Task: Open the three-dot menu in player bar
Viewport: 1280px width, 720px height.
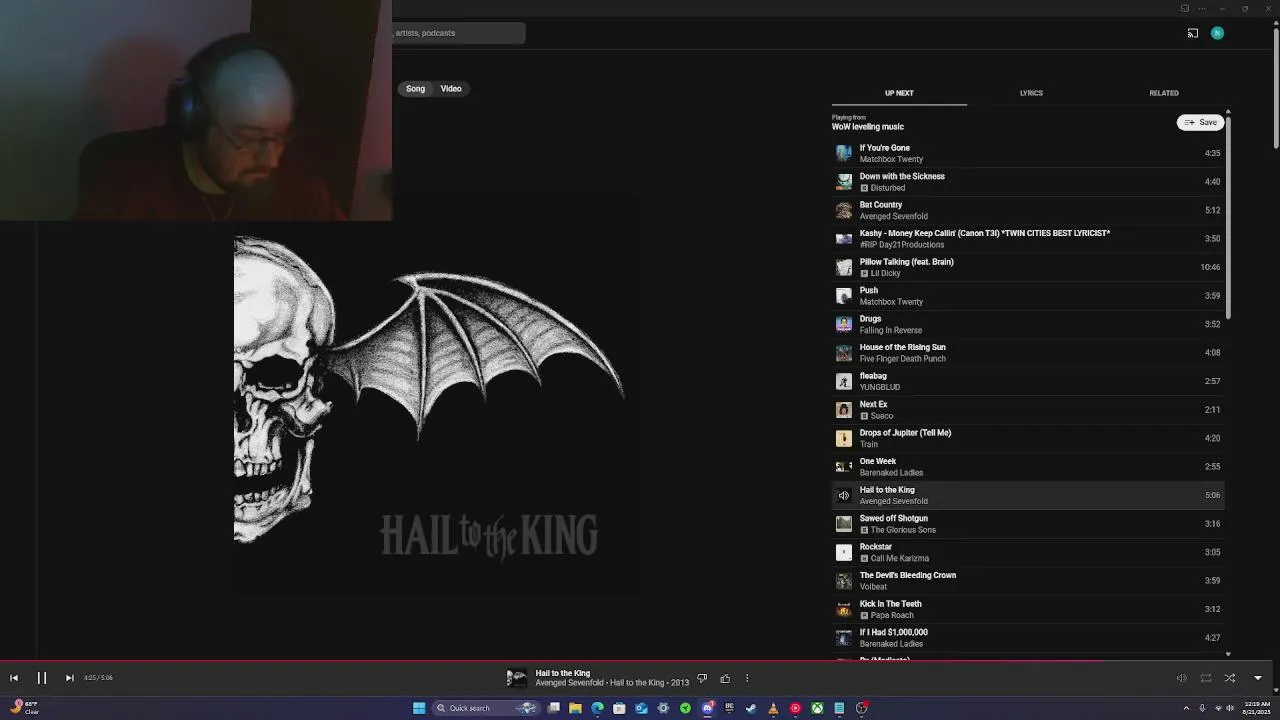Action: 747,679
